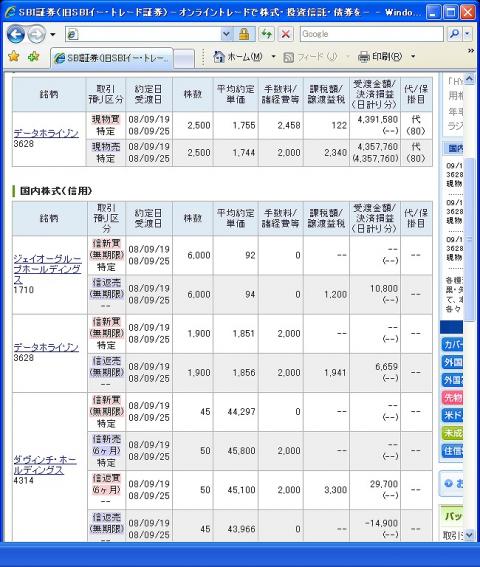Viewport: 480px width, 567px height.
Task: Select the 信新売 (6ヶ月) trade type cell
Action: pyautogui.click(x=106, y=451)
